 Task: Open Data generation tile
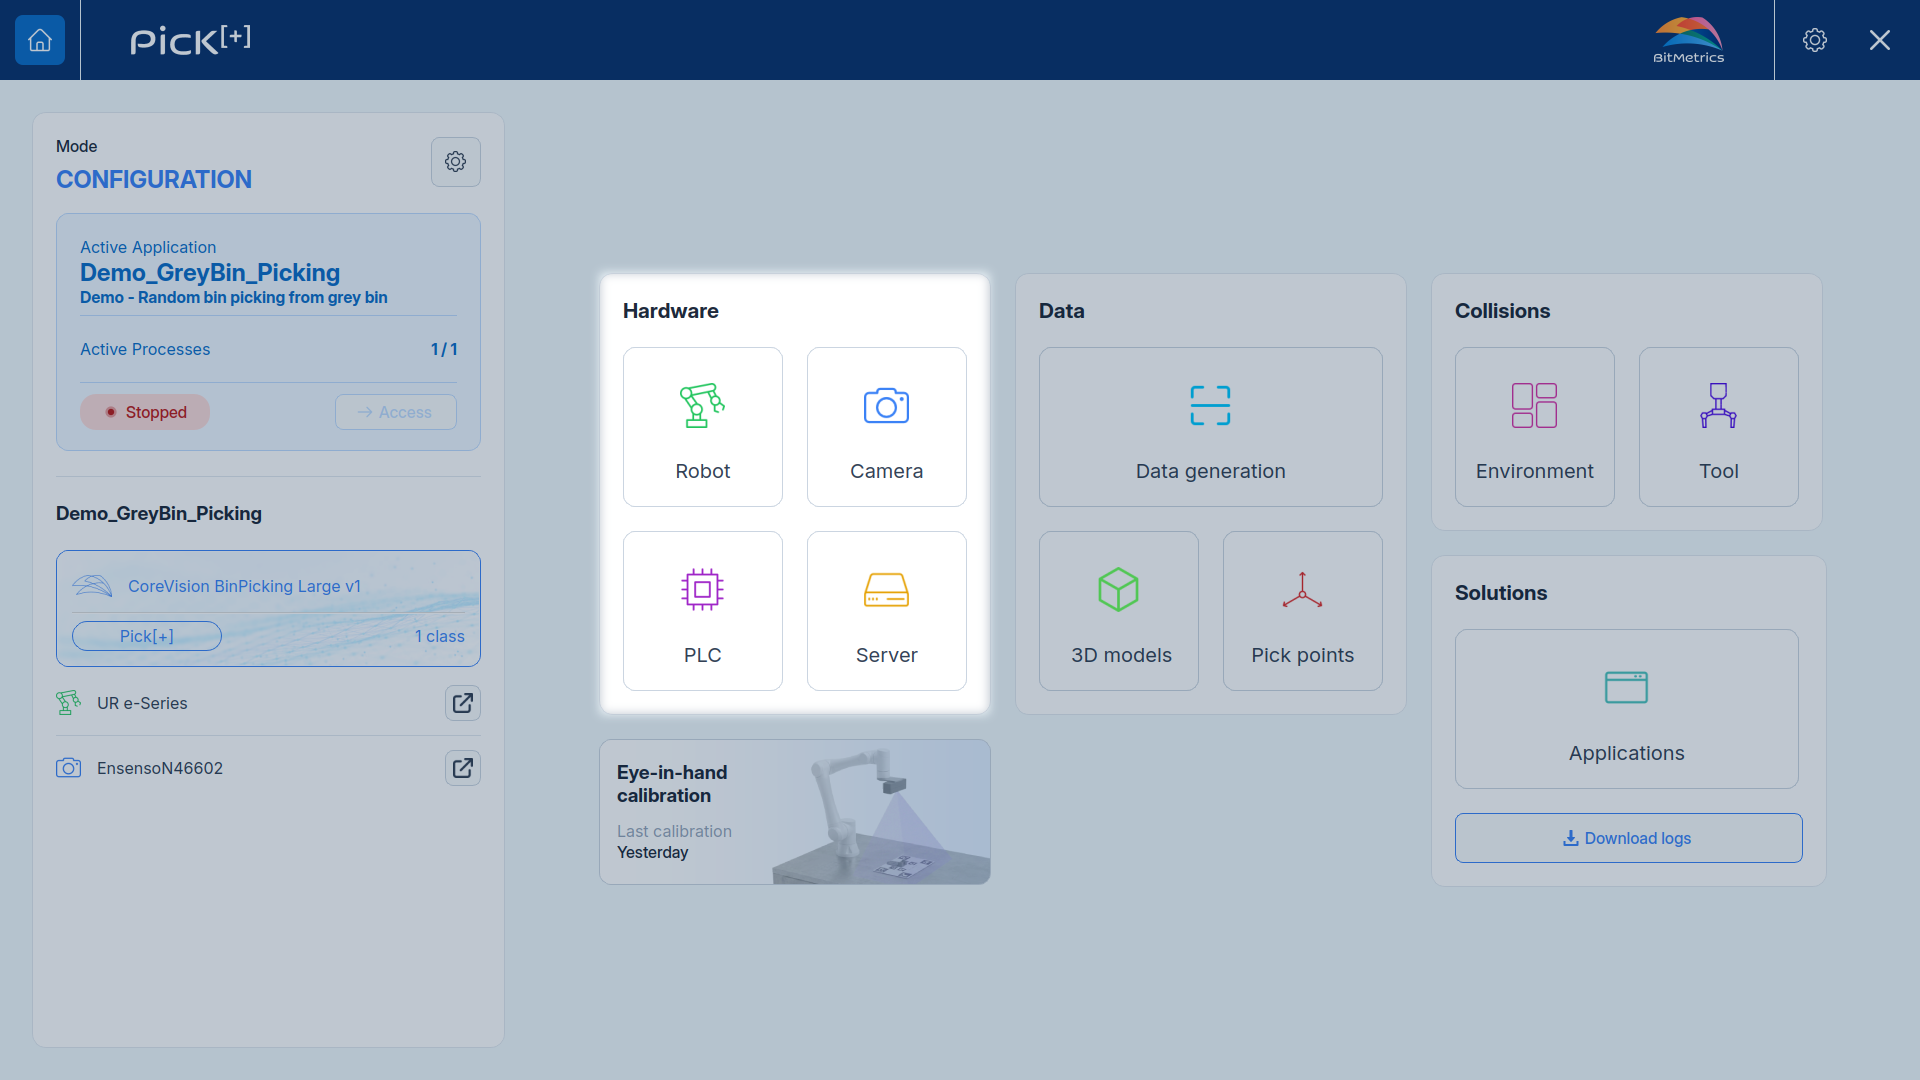(x=1210, y=427)
